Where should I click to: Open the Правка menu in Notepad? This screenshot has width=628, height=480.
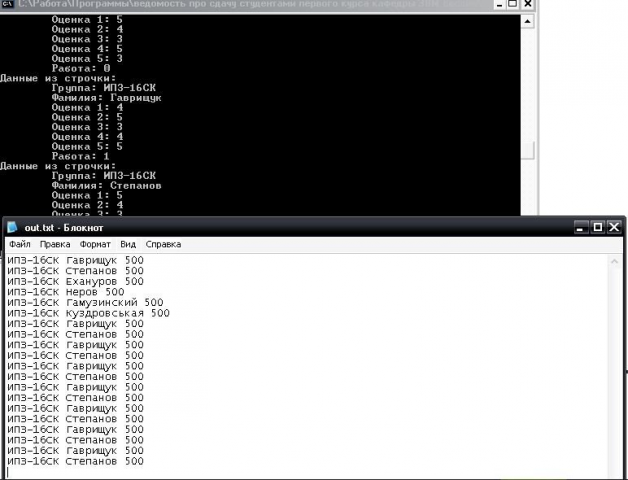click(55, 244)
